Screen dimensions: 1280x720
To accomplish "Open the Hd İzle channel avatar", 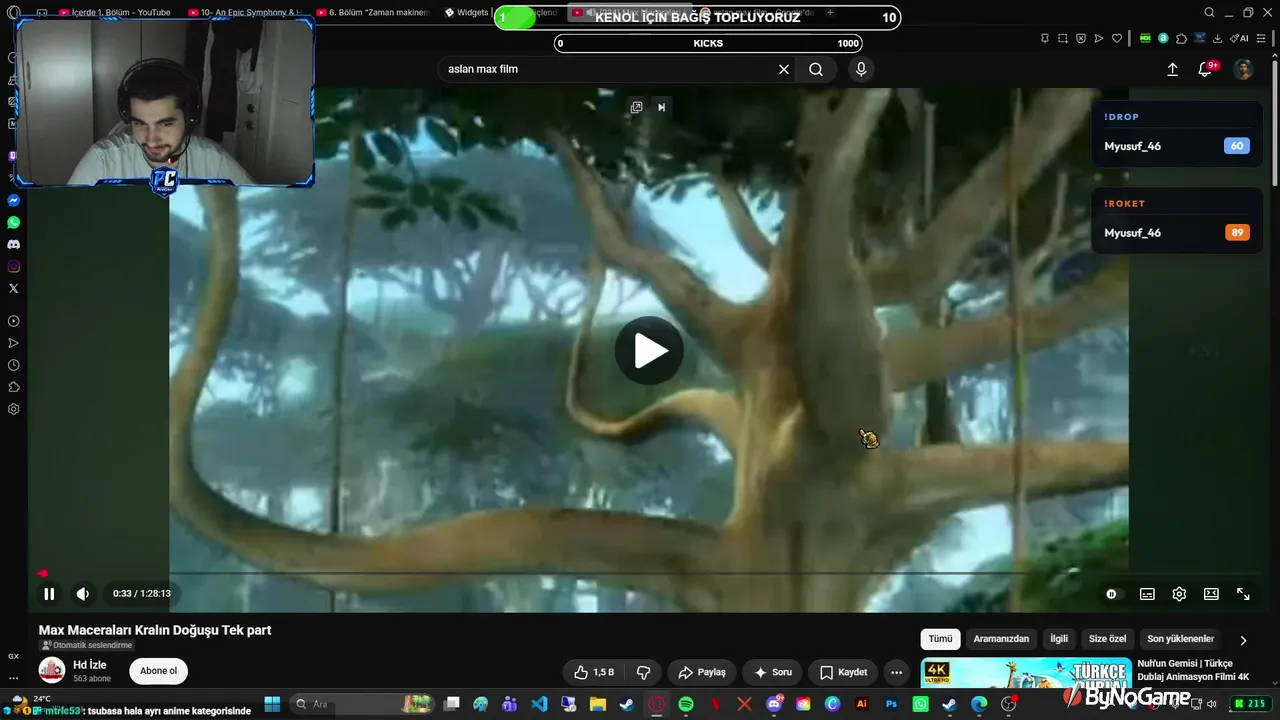I will pos(52,670).
